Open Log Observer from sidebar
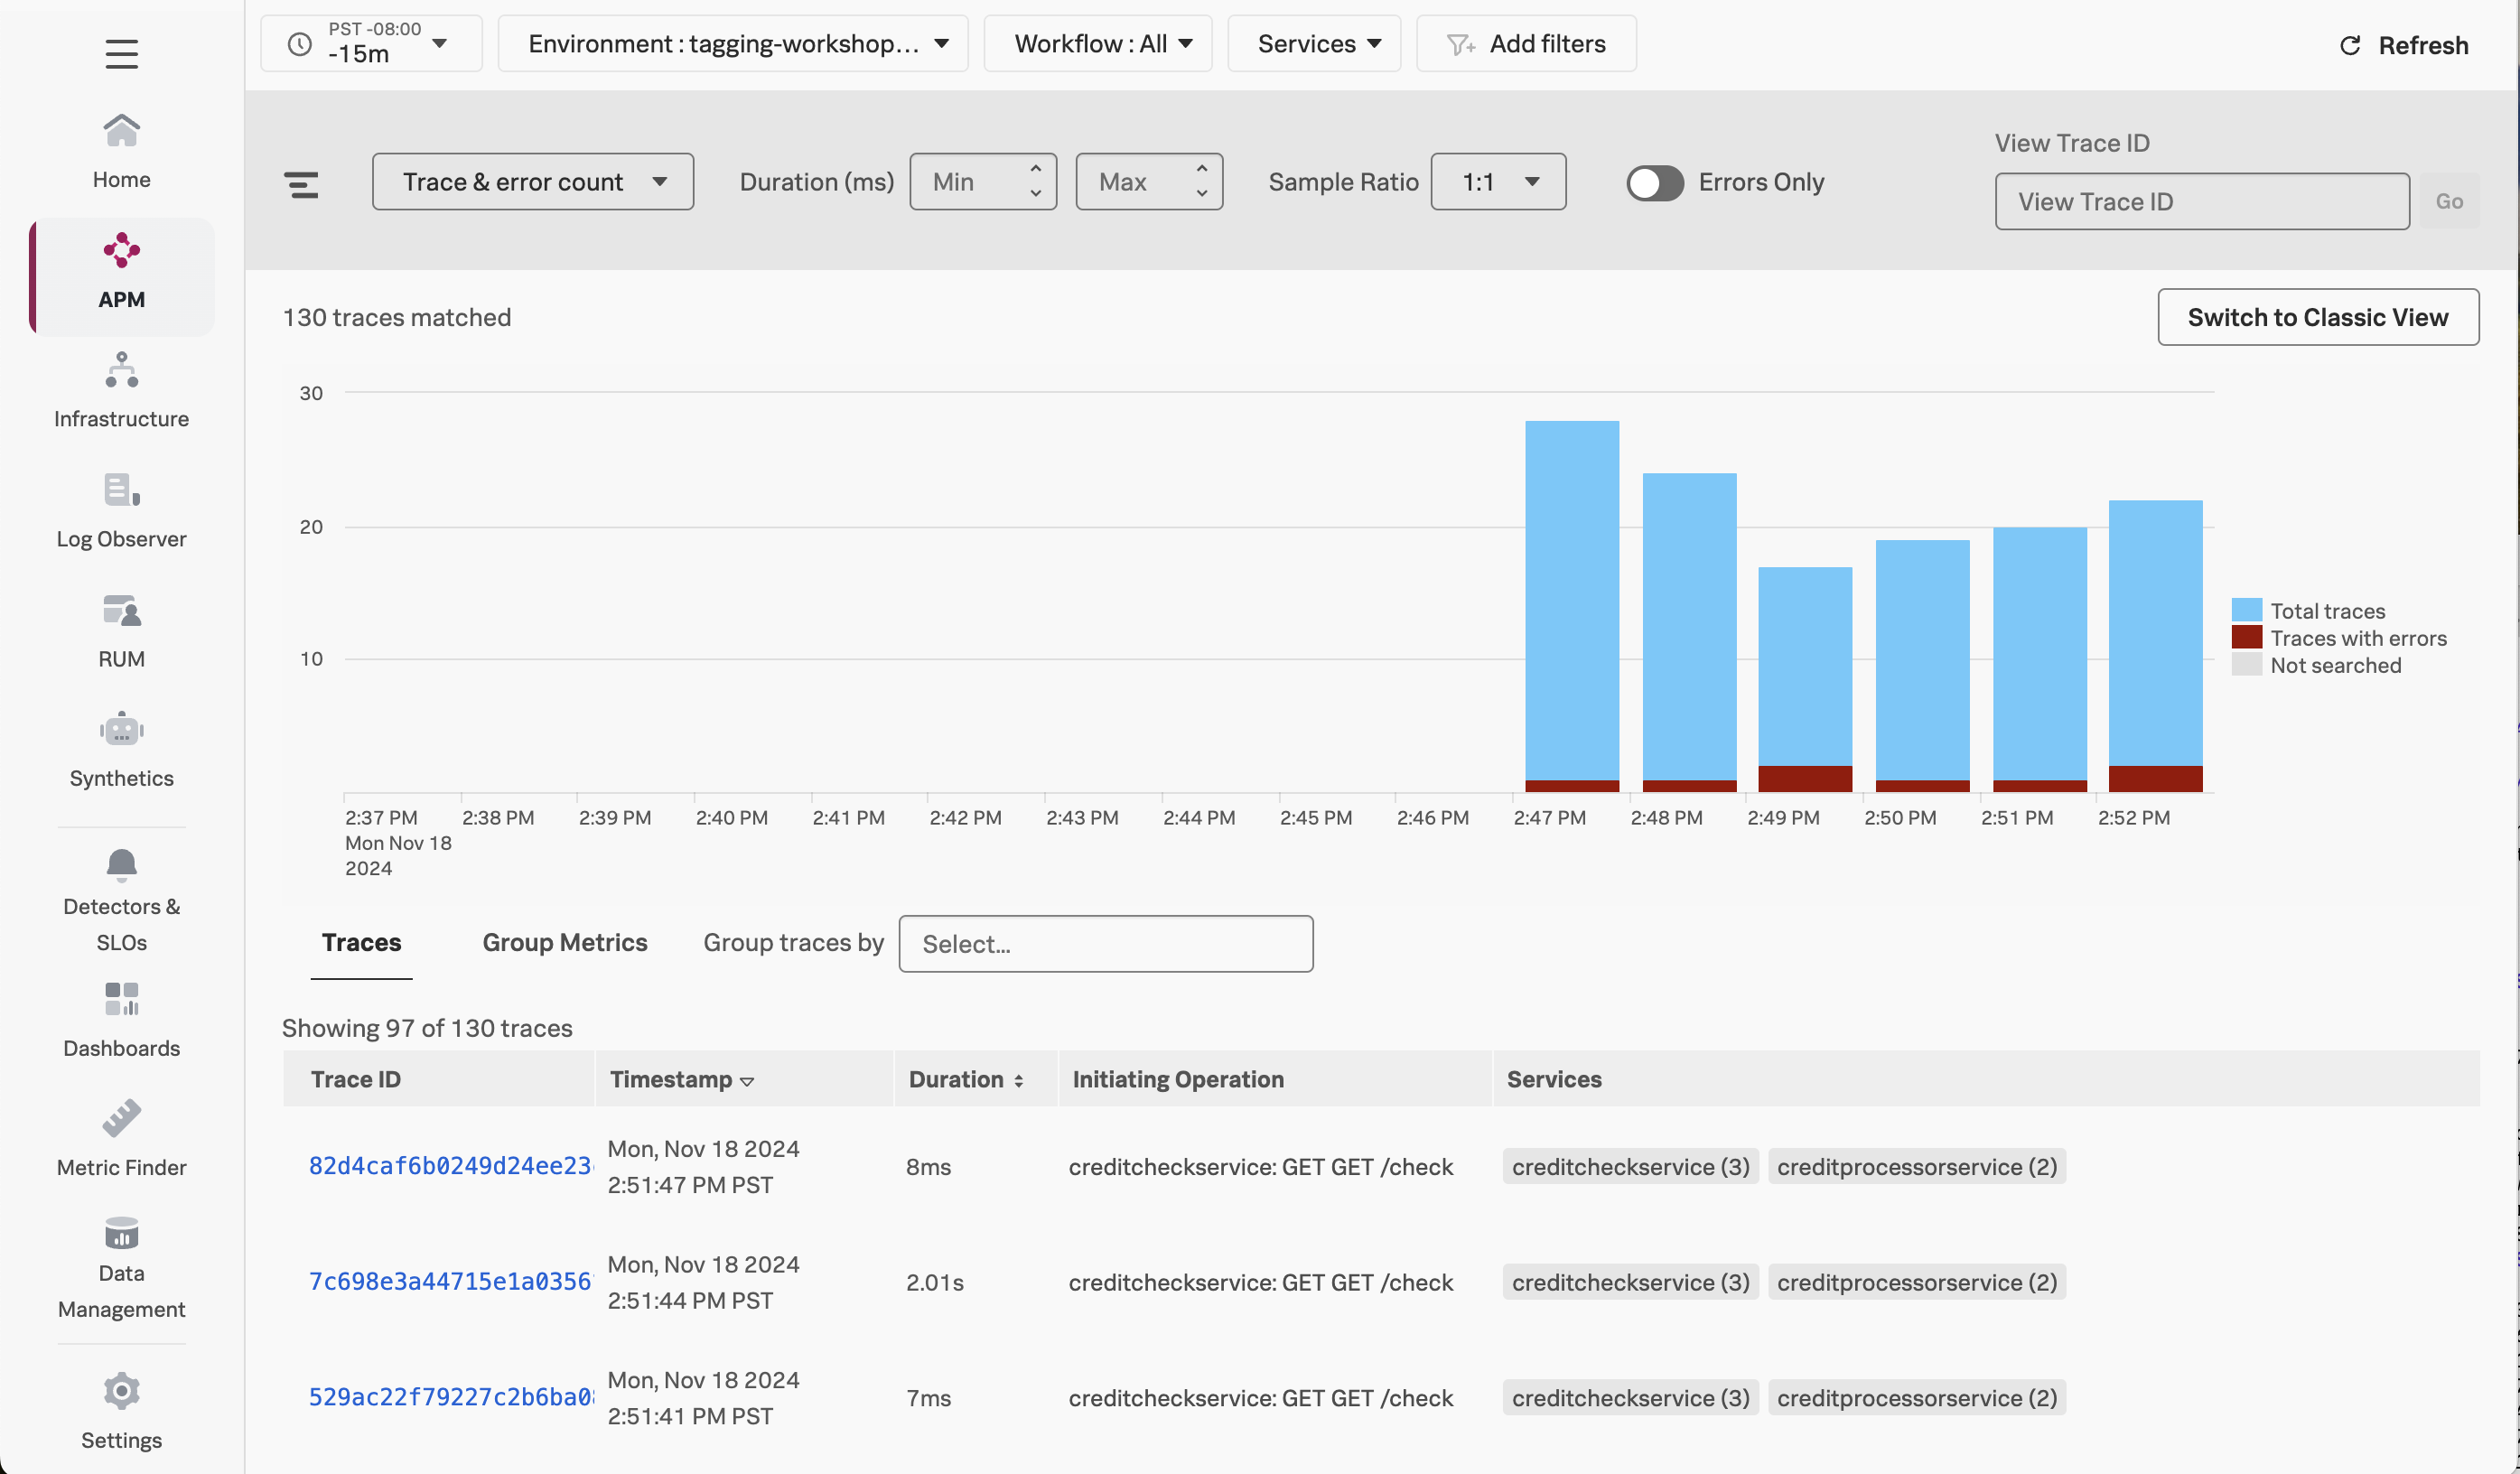The width and height of the screenshot is (2520, 1474). (121, 510)
